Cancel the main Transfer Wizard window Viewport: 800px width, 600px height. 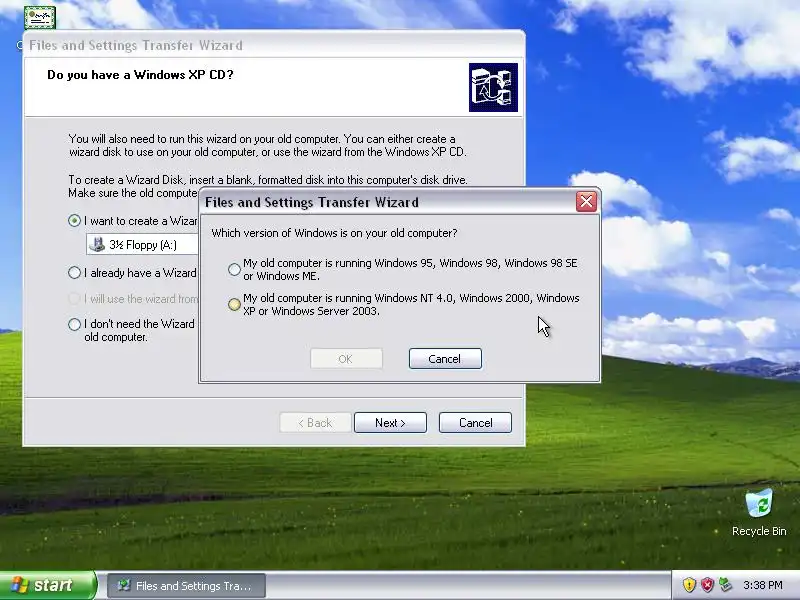coord(475,422)
